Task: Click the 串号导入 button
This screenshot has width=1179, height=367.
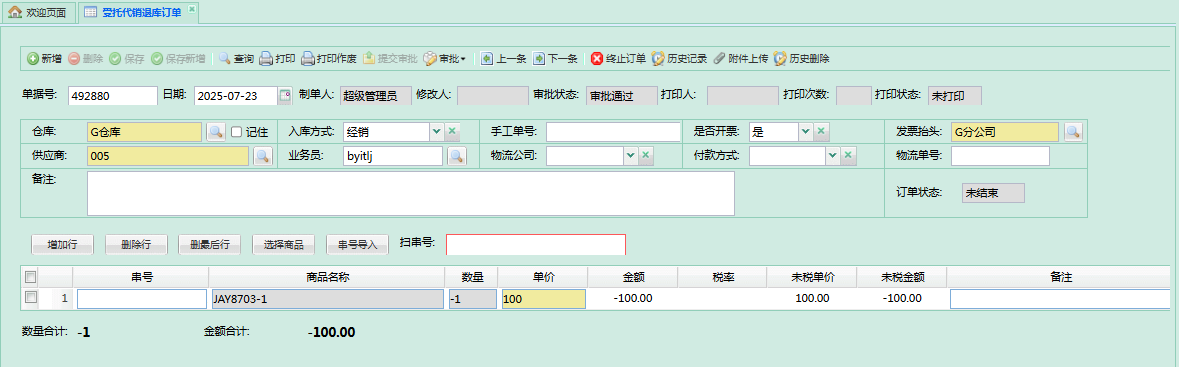Action: [357, 244]
